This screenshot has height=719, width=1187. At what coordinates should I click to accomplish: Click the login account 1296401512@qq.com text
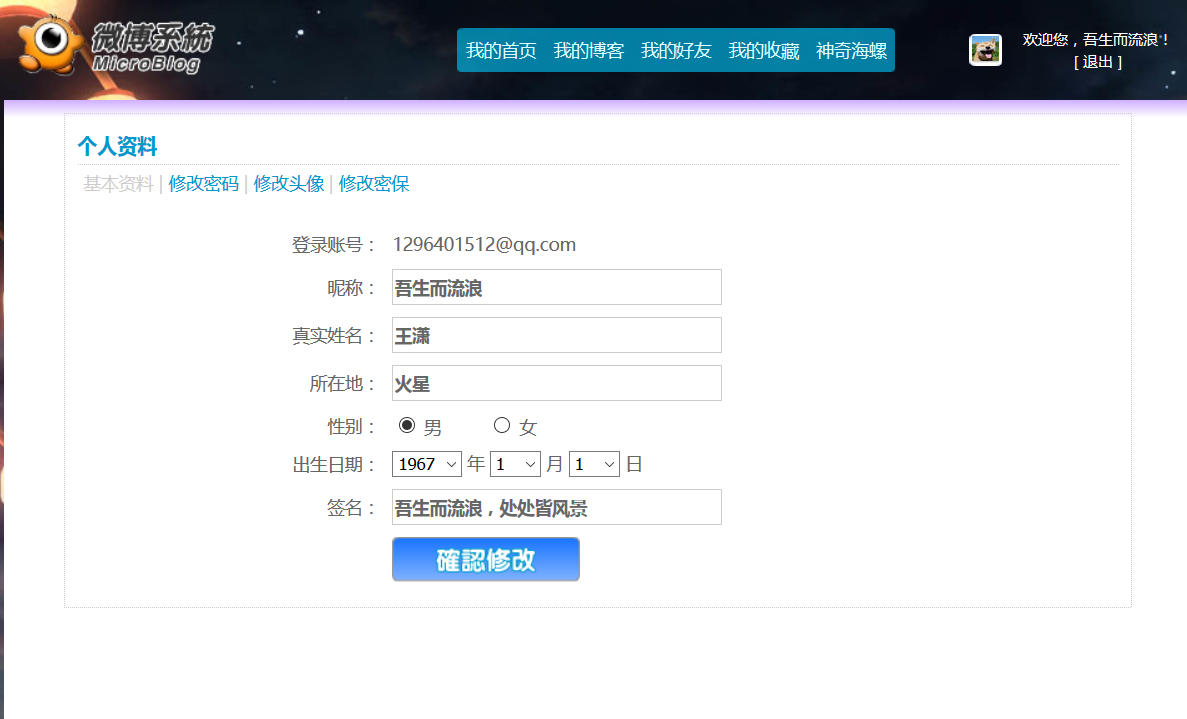(x=484, y=244)
